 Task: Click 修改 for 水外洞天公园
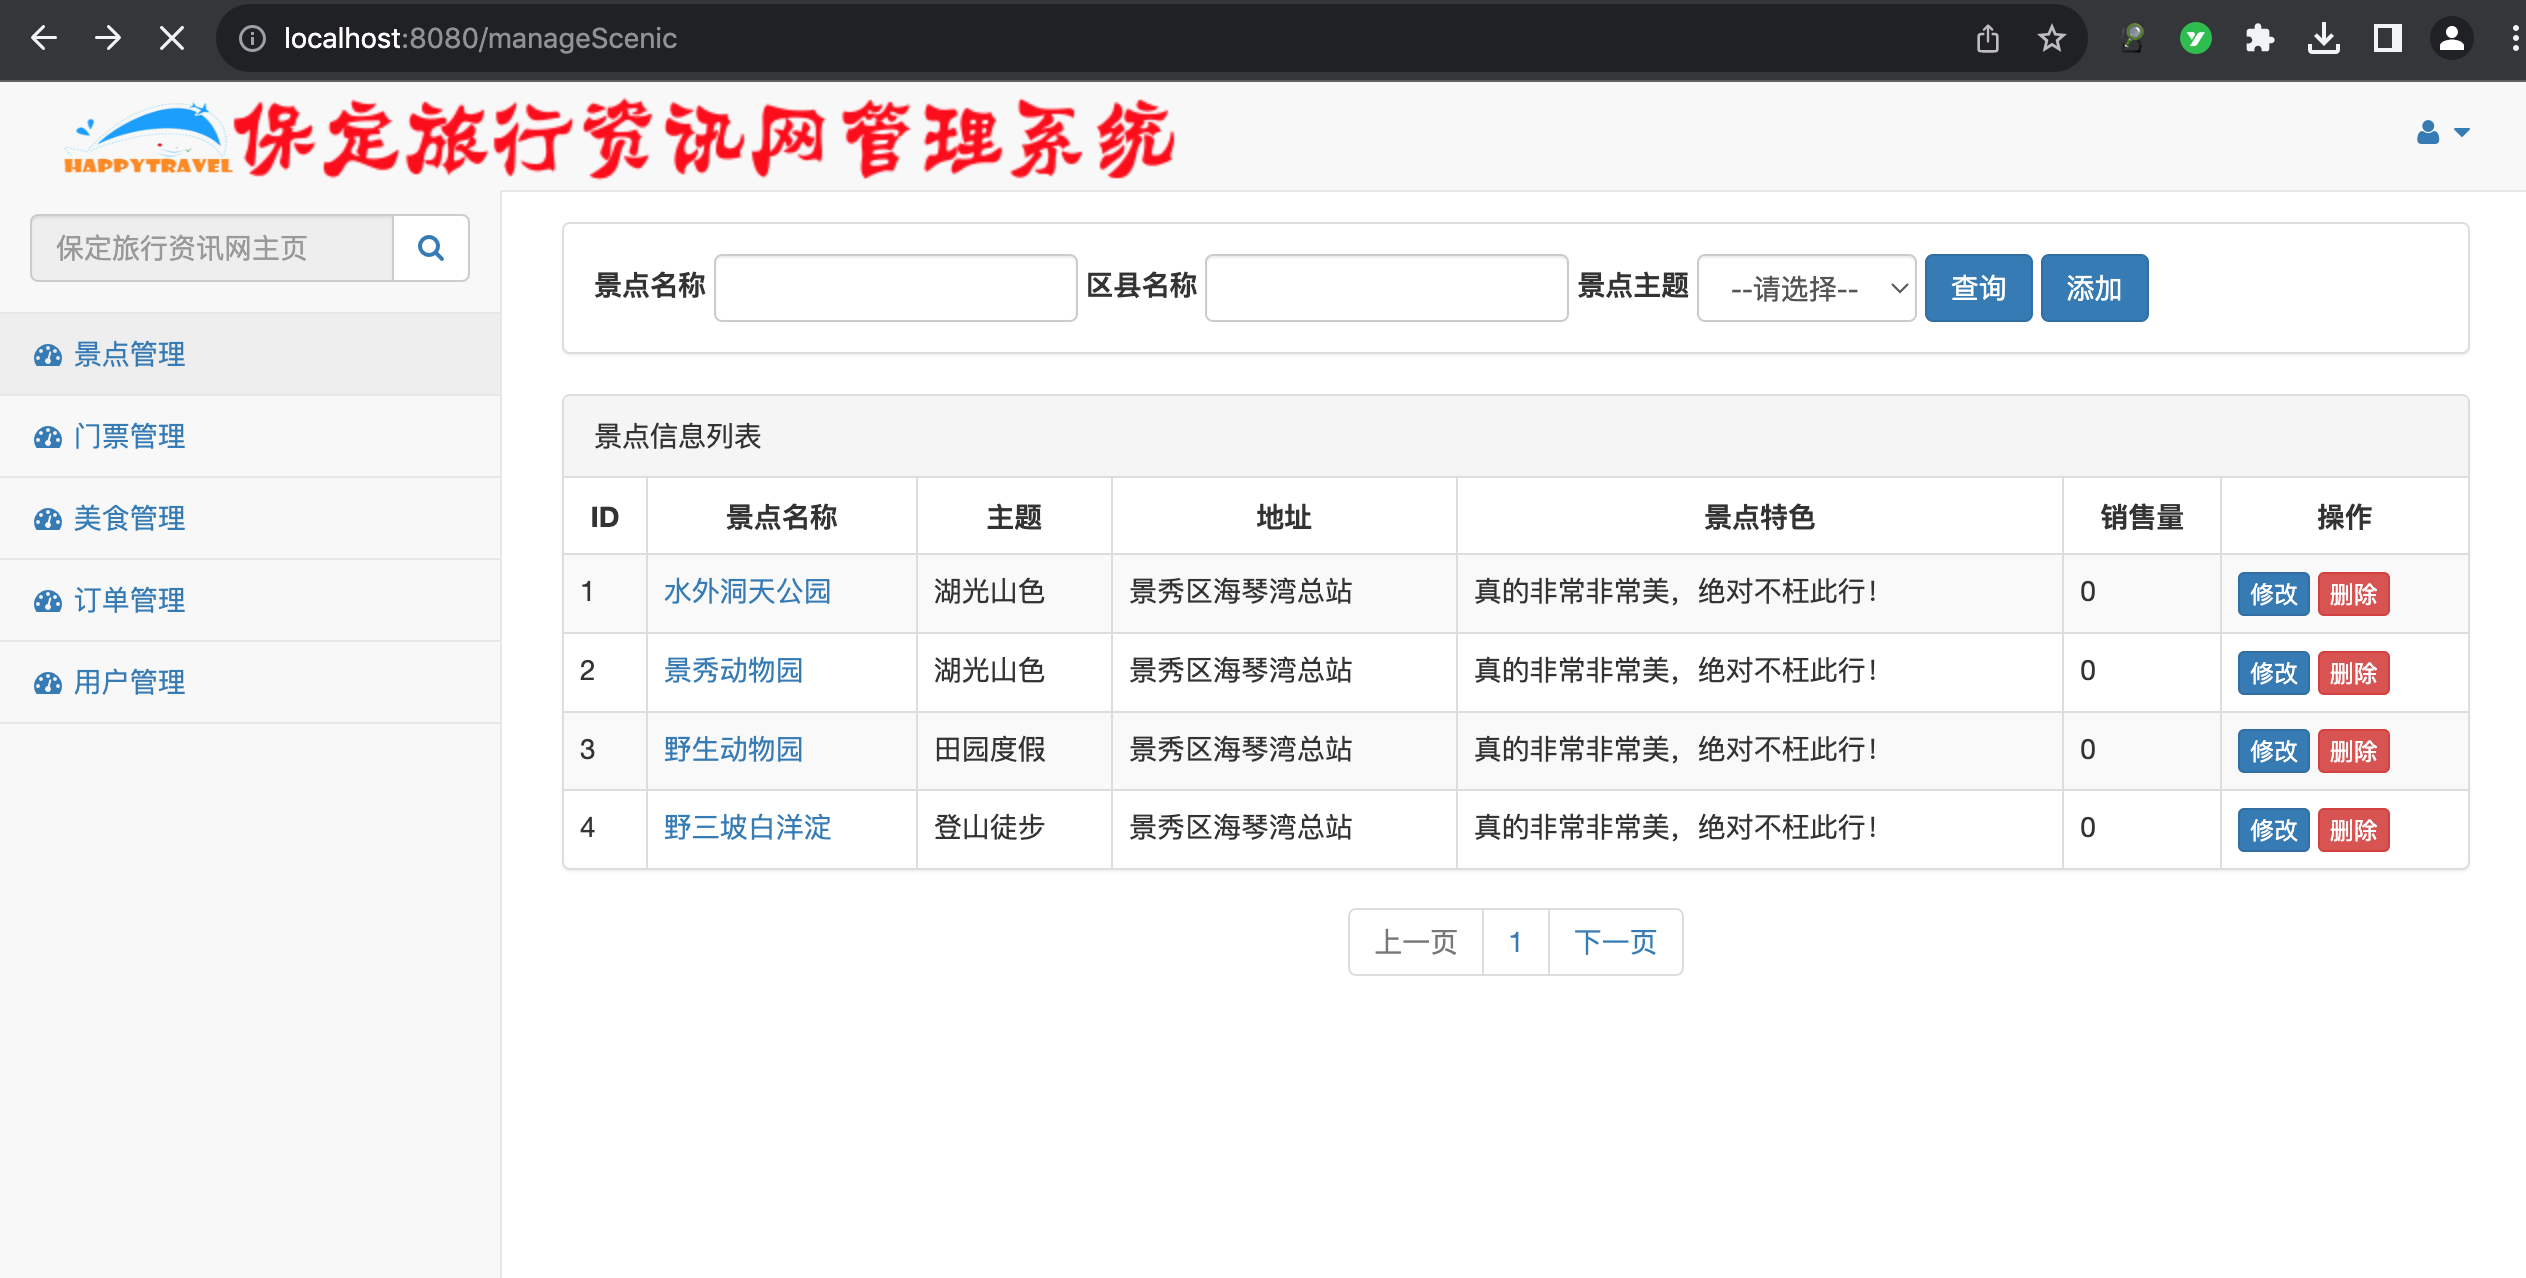click(2273, 594)
